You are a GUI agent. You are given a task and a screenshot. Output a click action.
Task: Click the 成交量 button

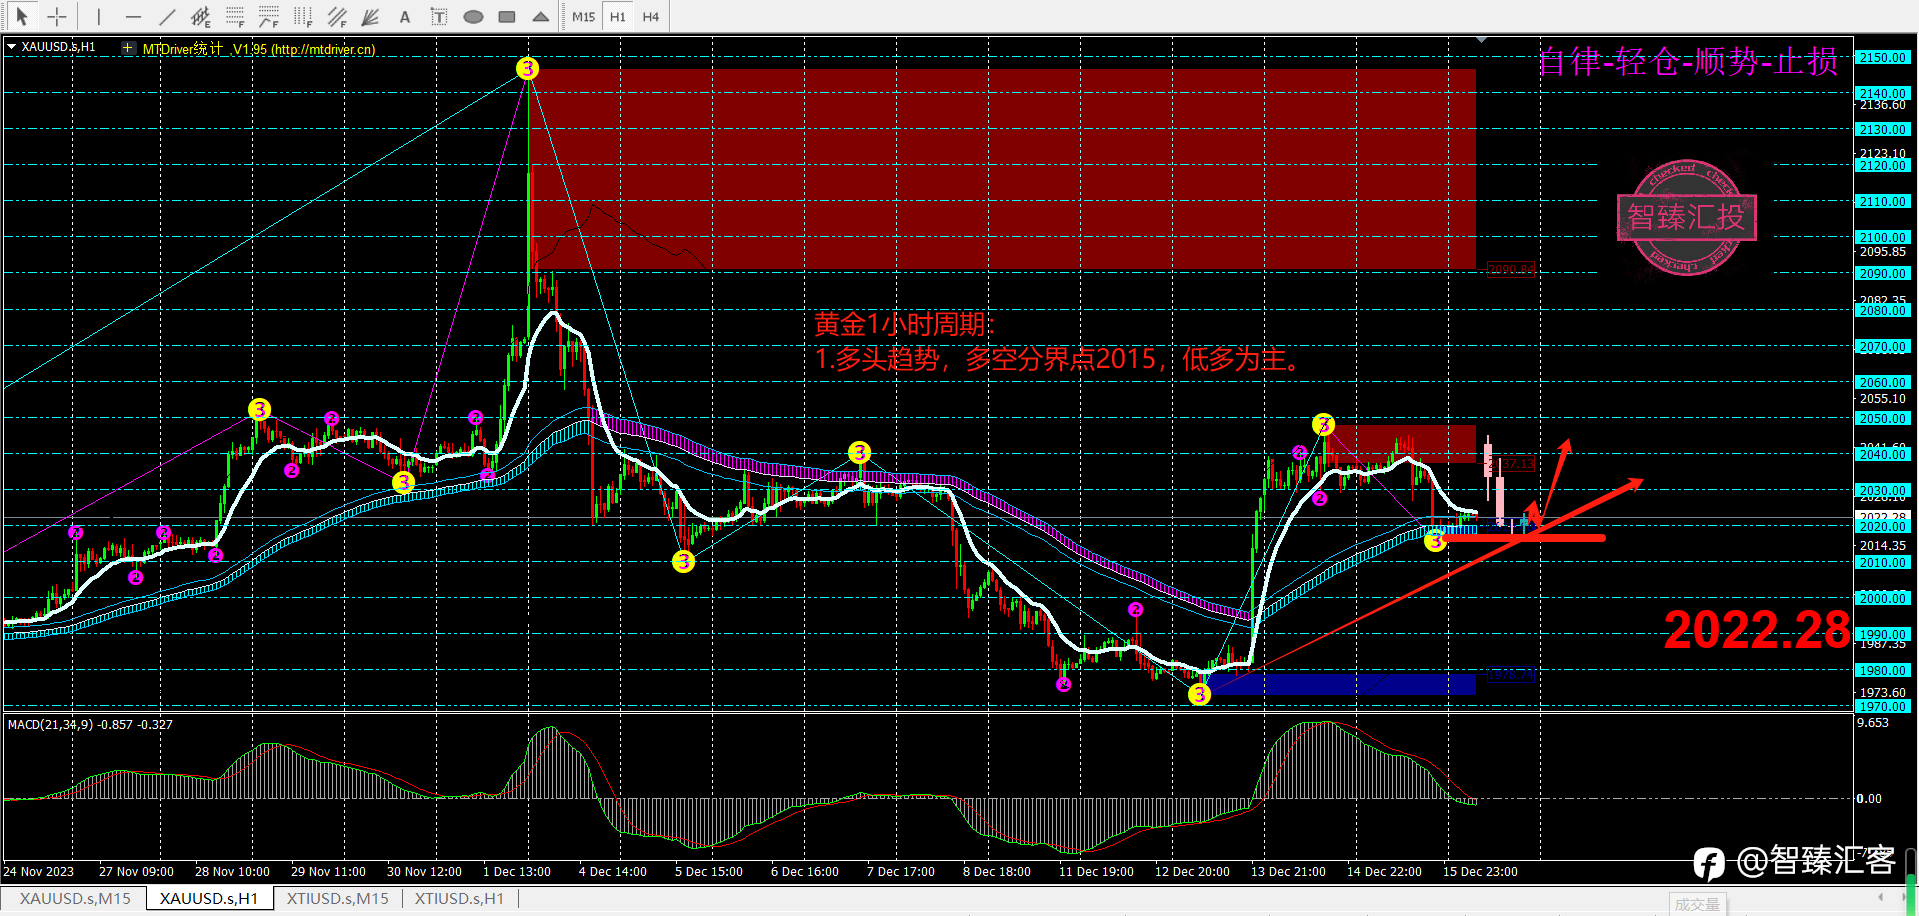(x=1697, y=904)
